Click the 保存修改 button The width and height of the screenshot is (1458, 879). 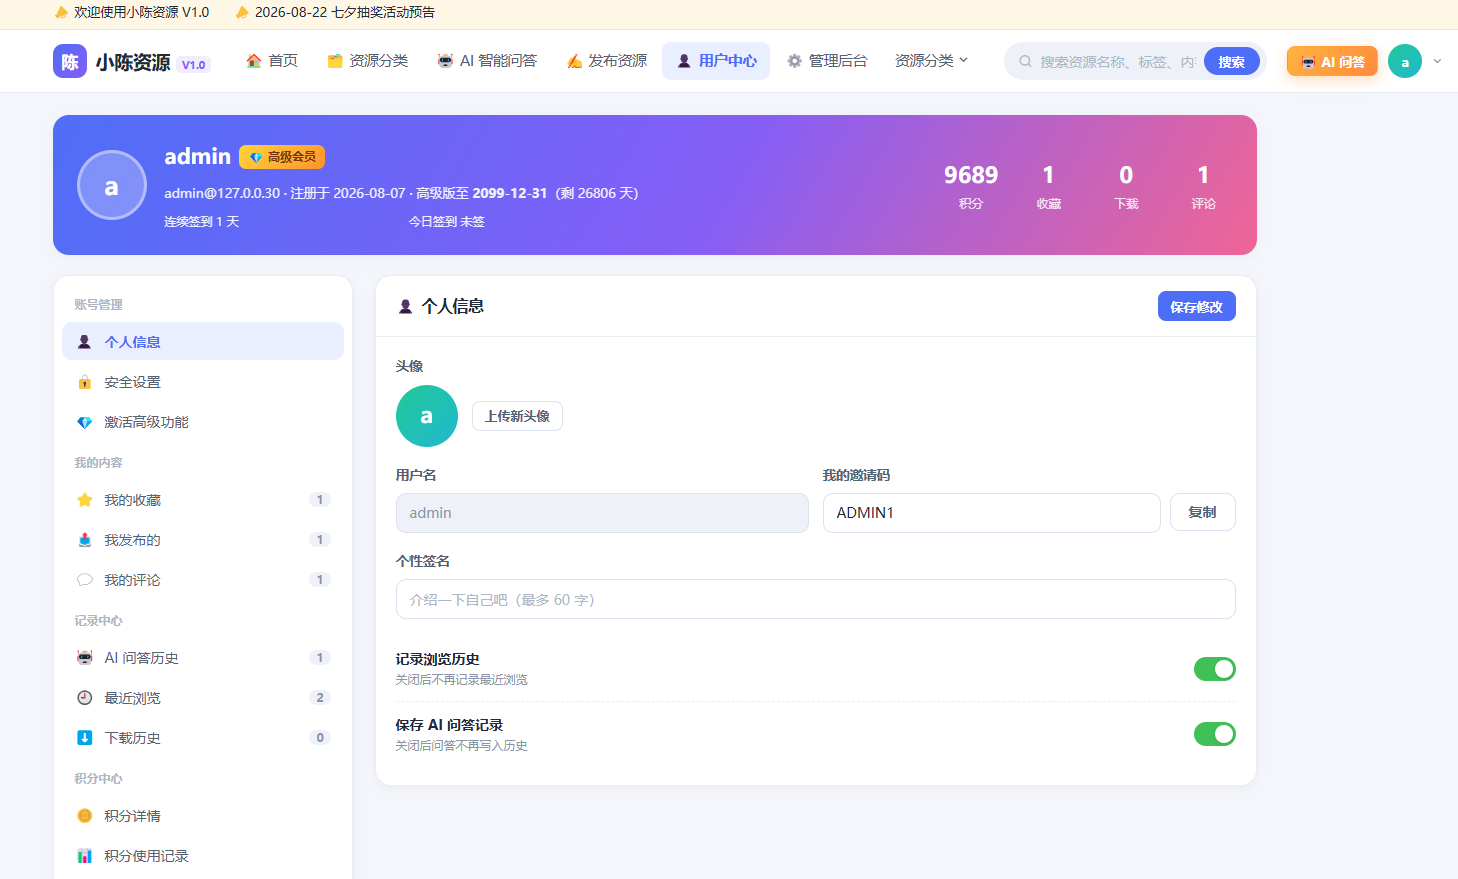(1196, 306)
